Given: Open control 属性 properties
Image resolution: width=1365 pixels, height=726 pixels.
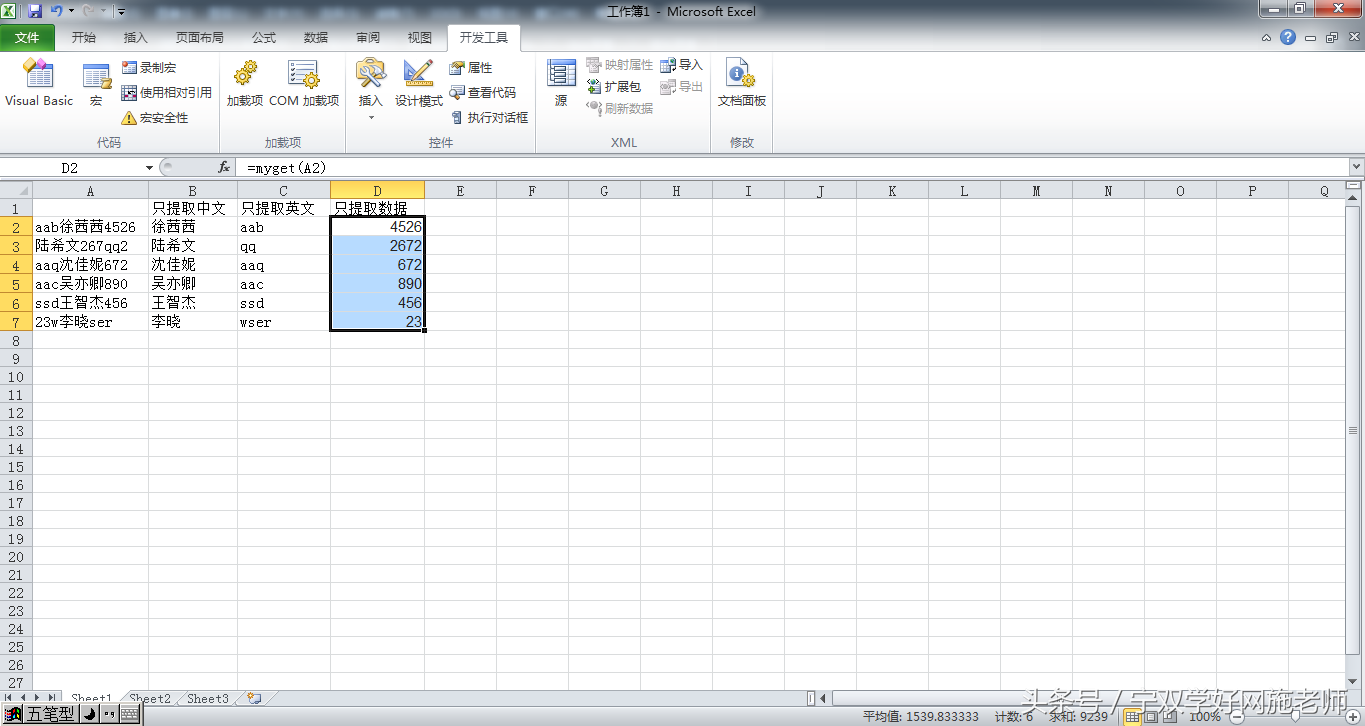Looking at the screenshot, I should click(x=471, y=68).
